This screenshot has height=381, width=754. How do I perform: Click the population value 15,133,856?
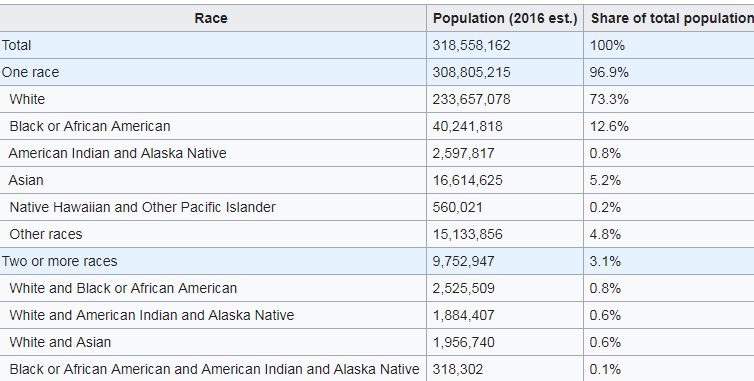pyautogui.click(x=467, y=234)
